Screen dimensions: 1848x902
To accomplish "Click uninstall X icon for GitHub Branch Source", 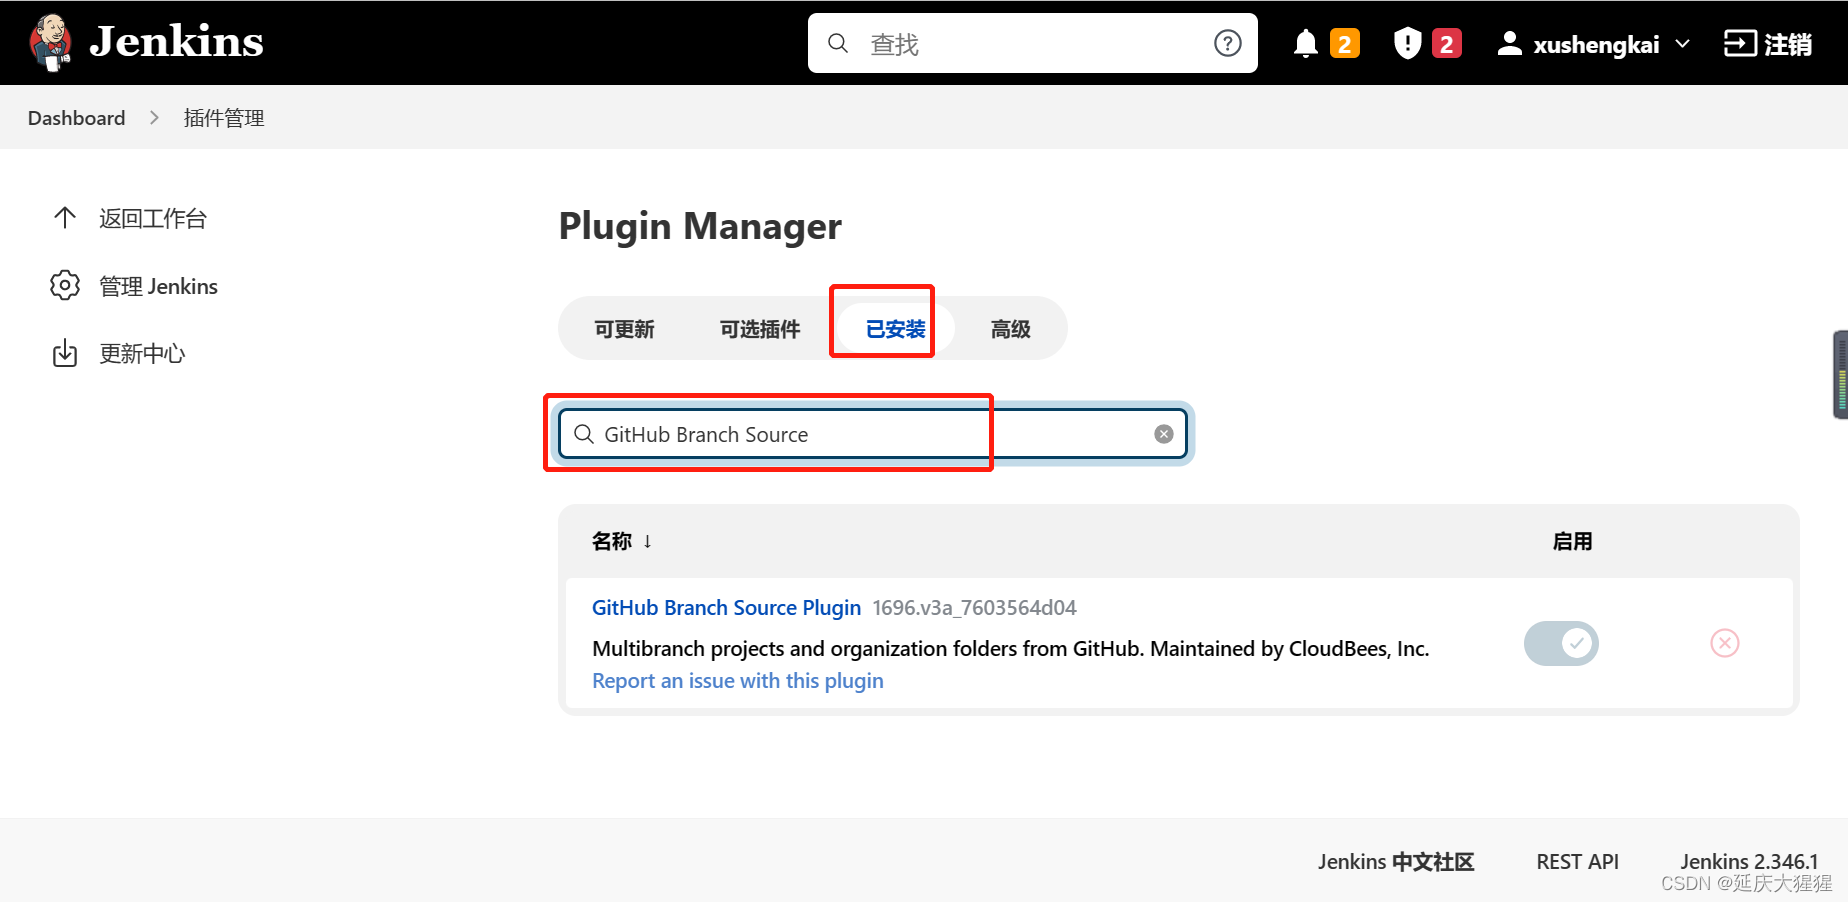I will pyautogui.click(x=1725, y=643).
